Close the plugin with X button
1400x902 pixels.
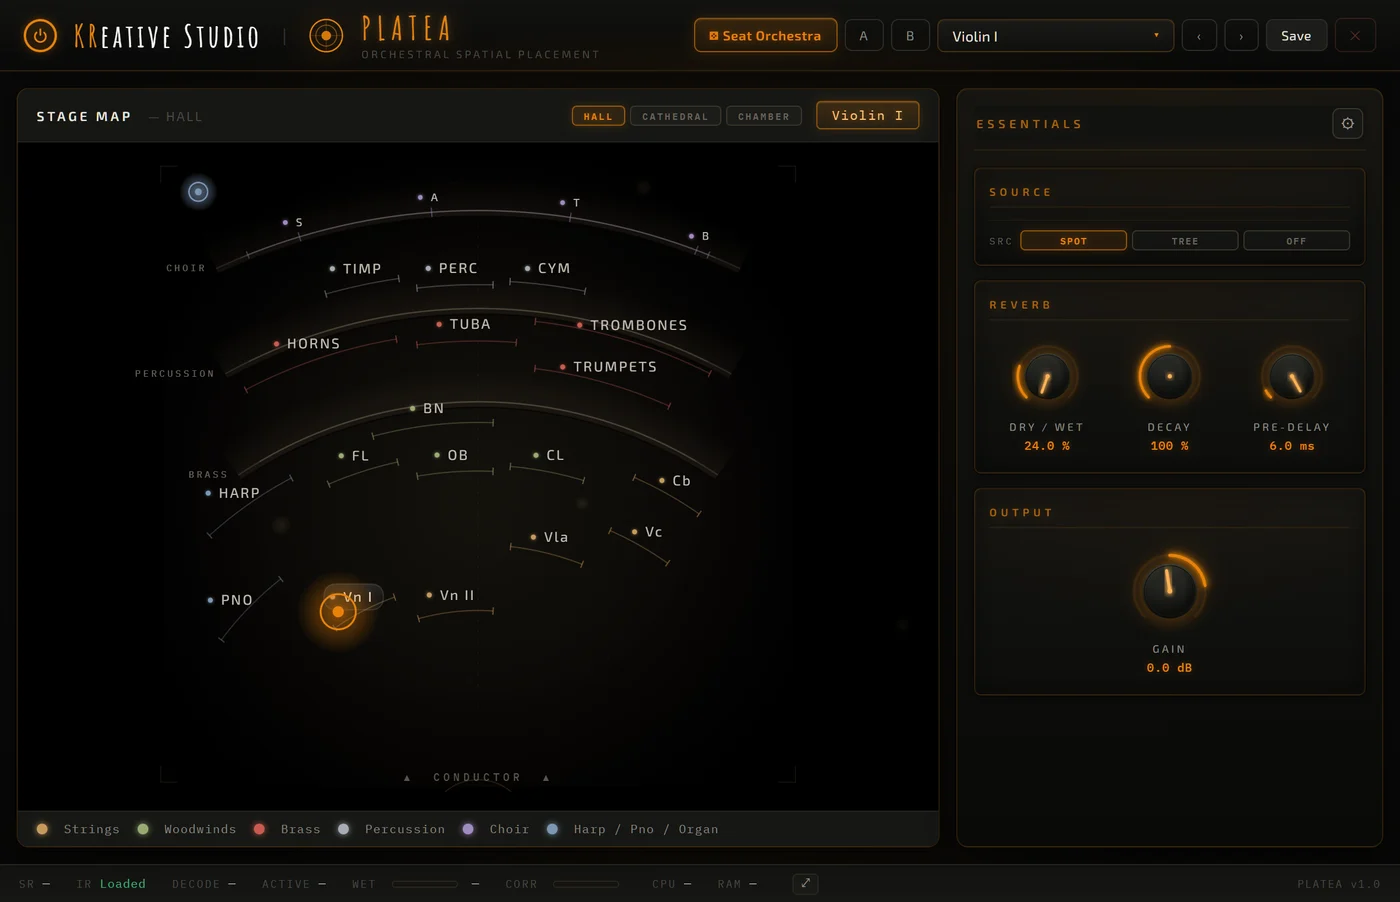click(1355, 36)
